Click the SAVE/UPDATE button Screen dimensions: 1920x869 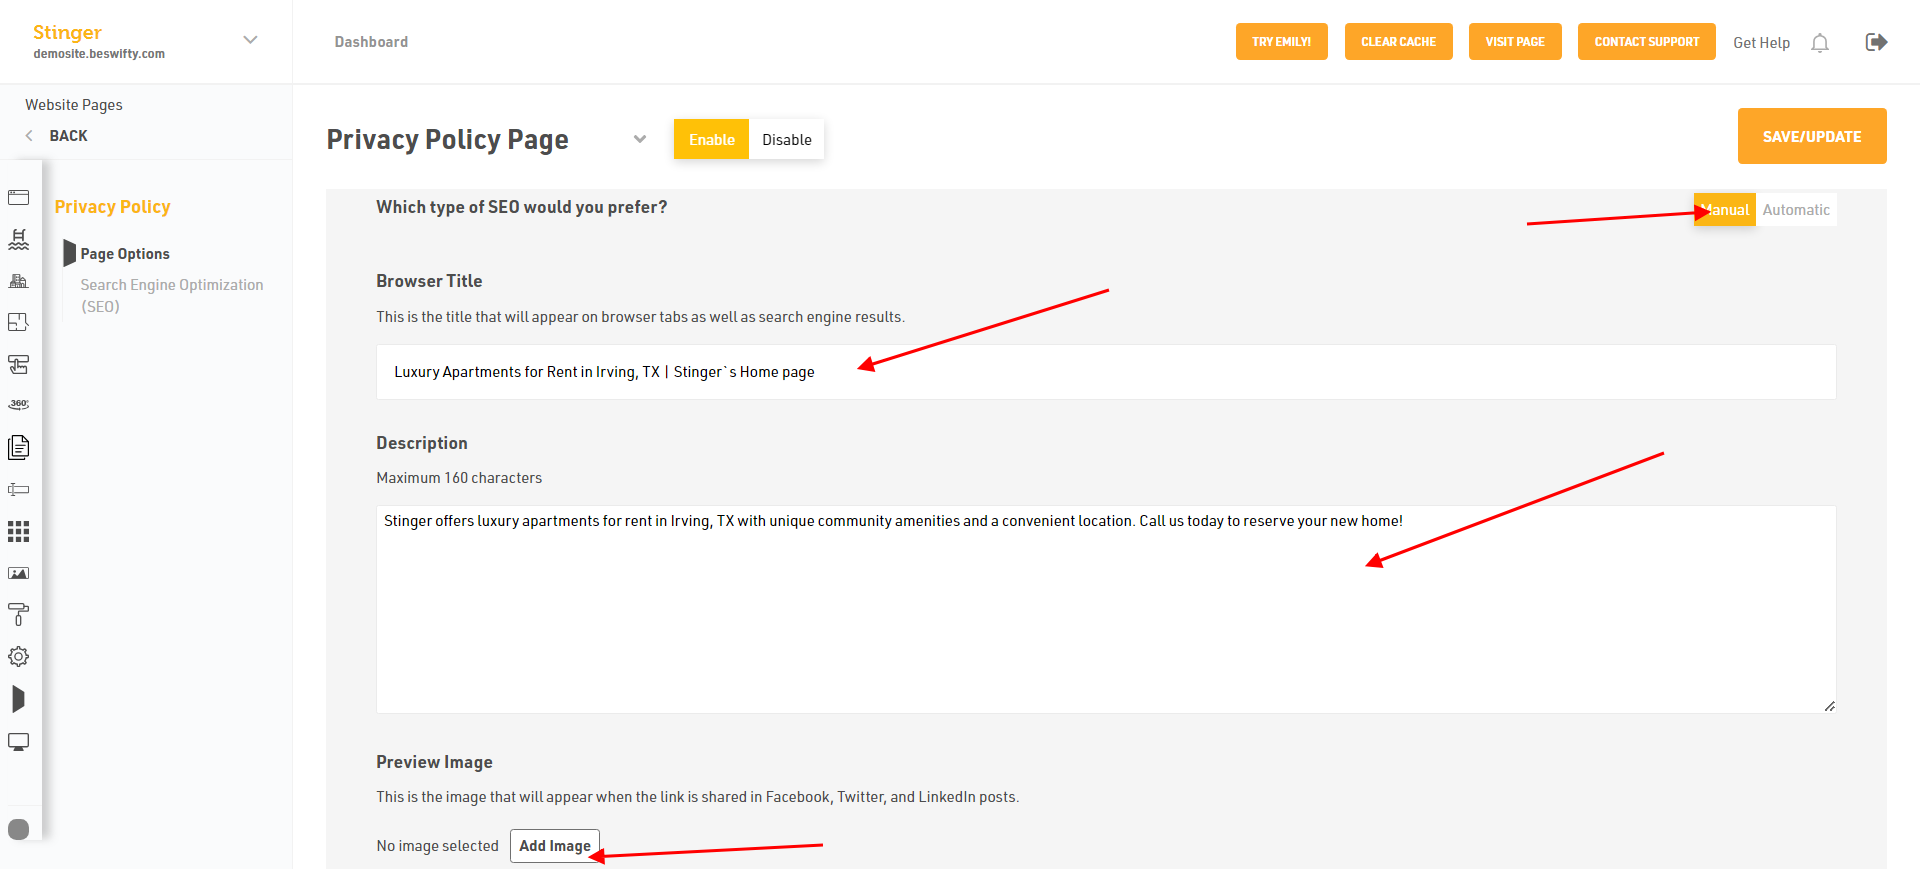tap(1811, 136)
